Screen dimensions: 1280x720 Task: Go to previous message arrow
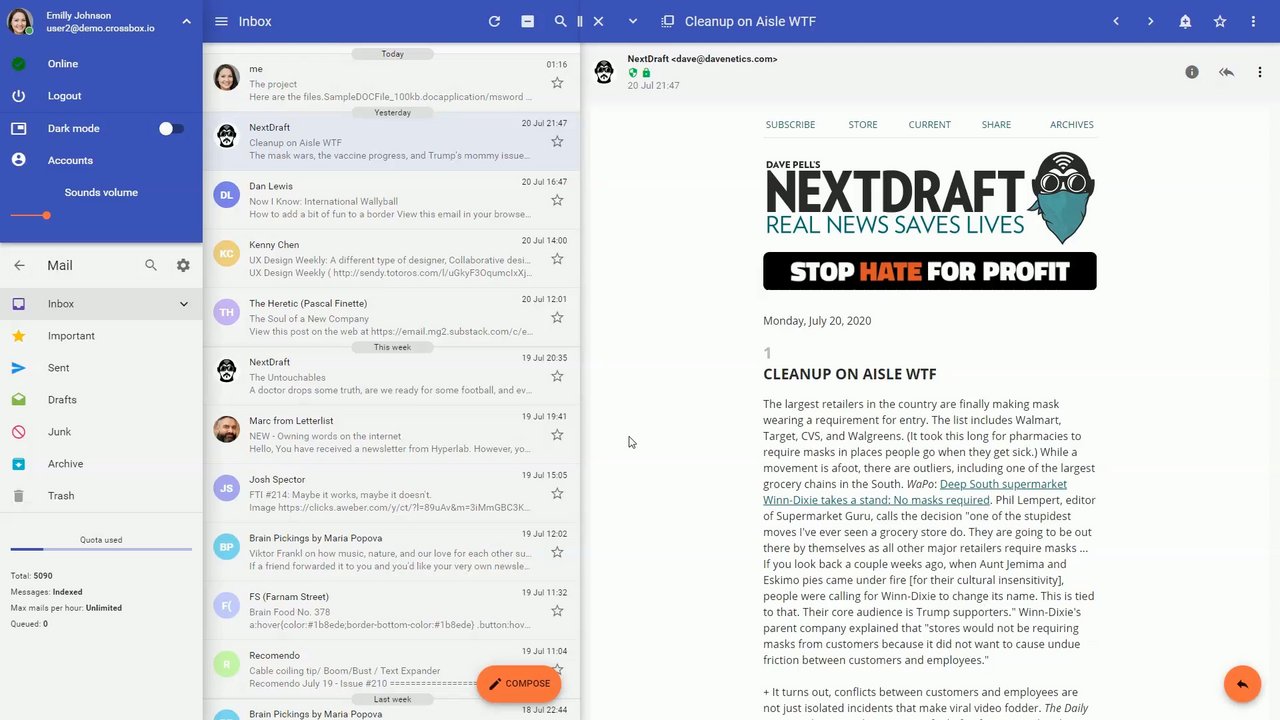[x=1116, y=21]
